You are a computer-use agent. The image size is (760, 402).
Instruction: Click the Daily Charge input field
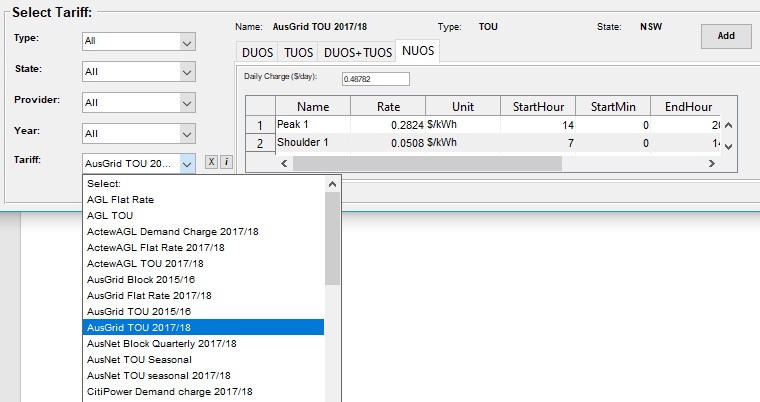[x=376, y=79]
